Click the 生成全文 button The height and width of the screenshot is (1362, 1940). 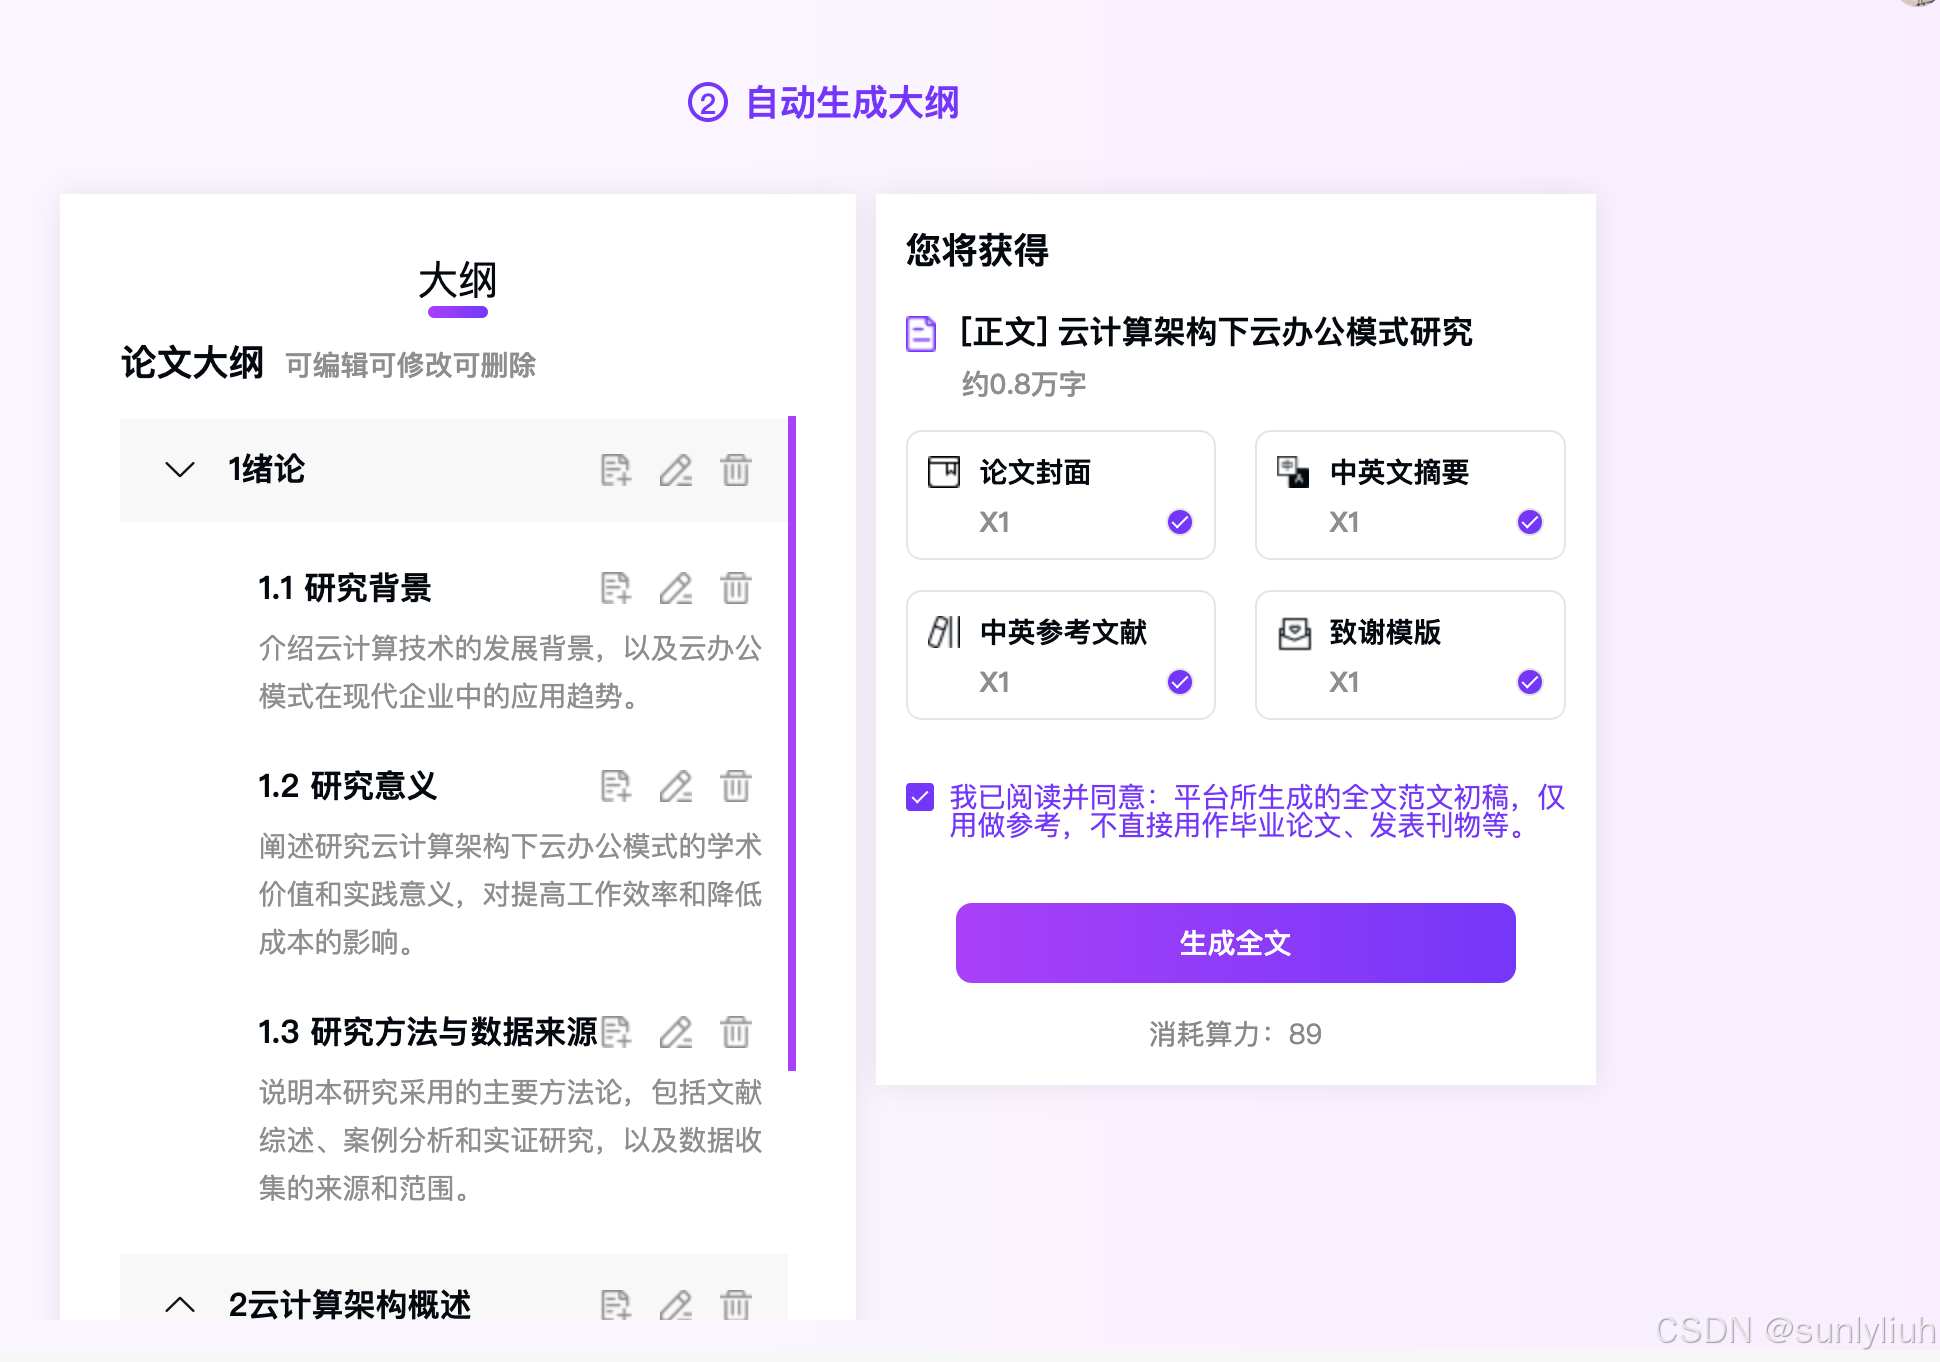[x=1235, y=943]
